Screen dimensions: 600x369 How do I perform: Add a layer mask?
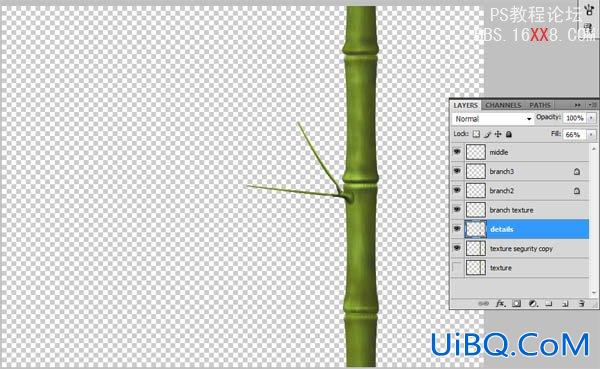pos(517,304)
